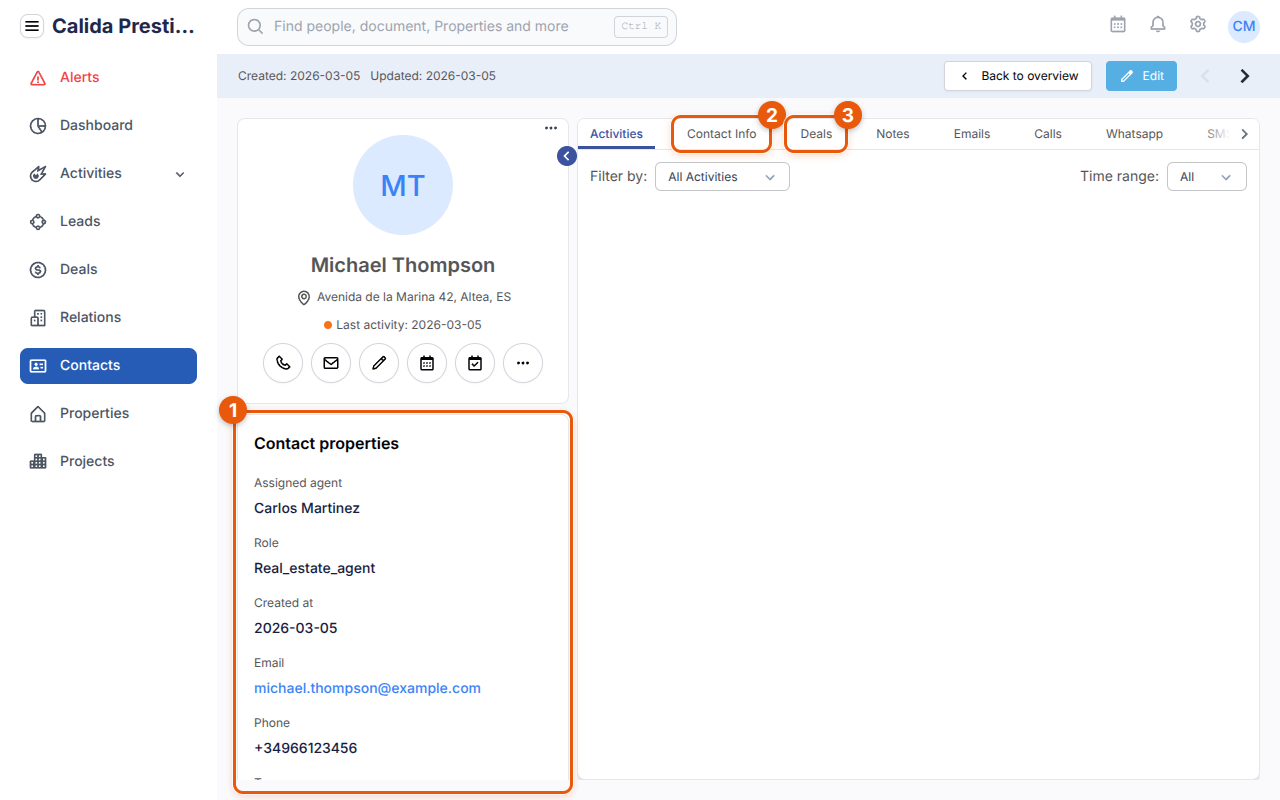Open the calendar icon in top header
Screen dimensions: 1280x800
tap(1118, 25)
